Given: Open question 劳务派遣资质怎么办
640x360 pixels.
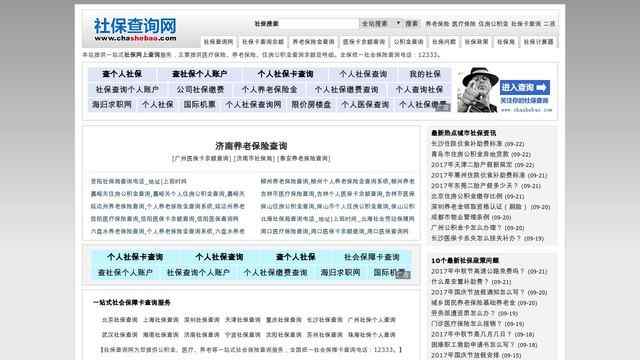Looking at the screenshot, I should tap(463, 313).
